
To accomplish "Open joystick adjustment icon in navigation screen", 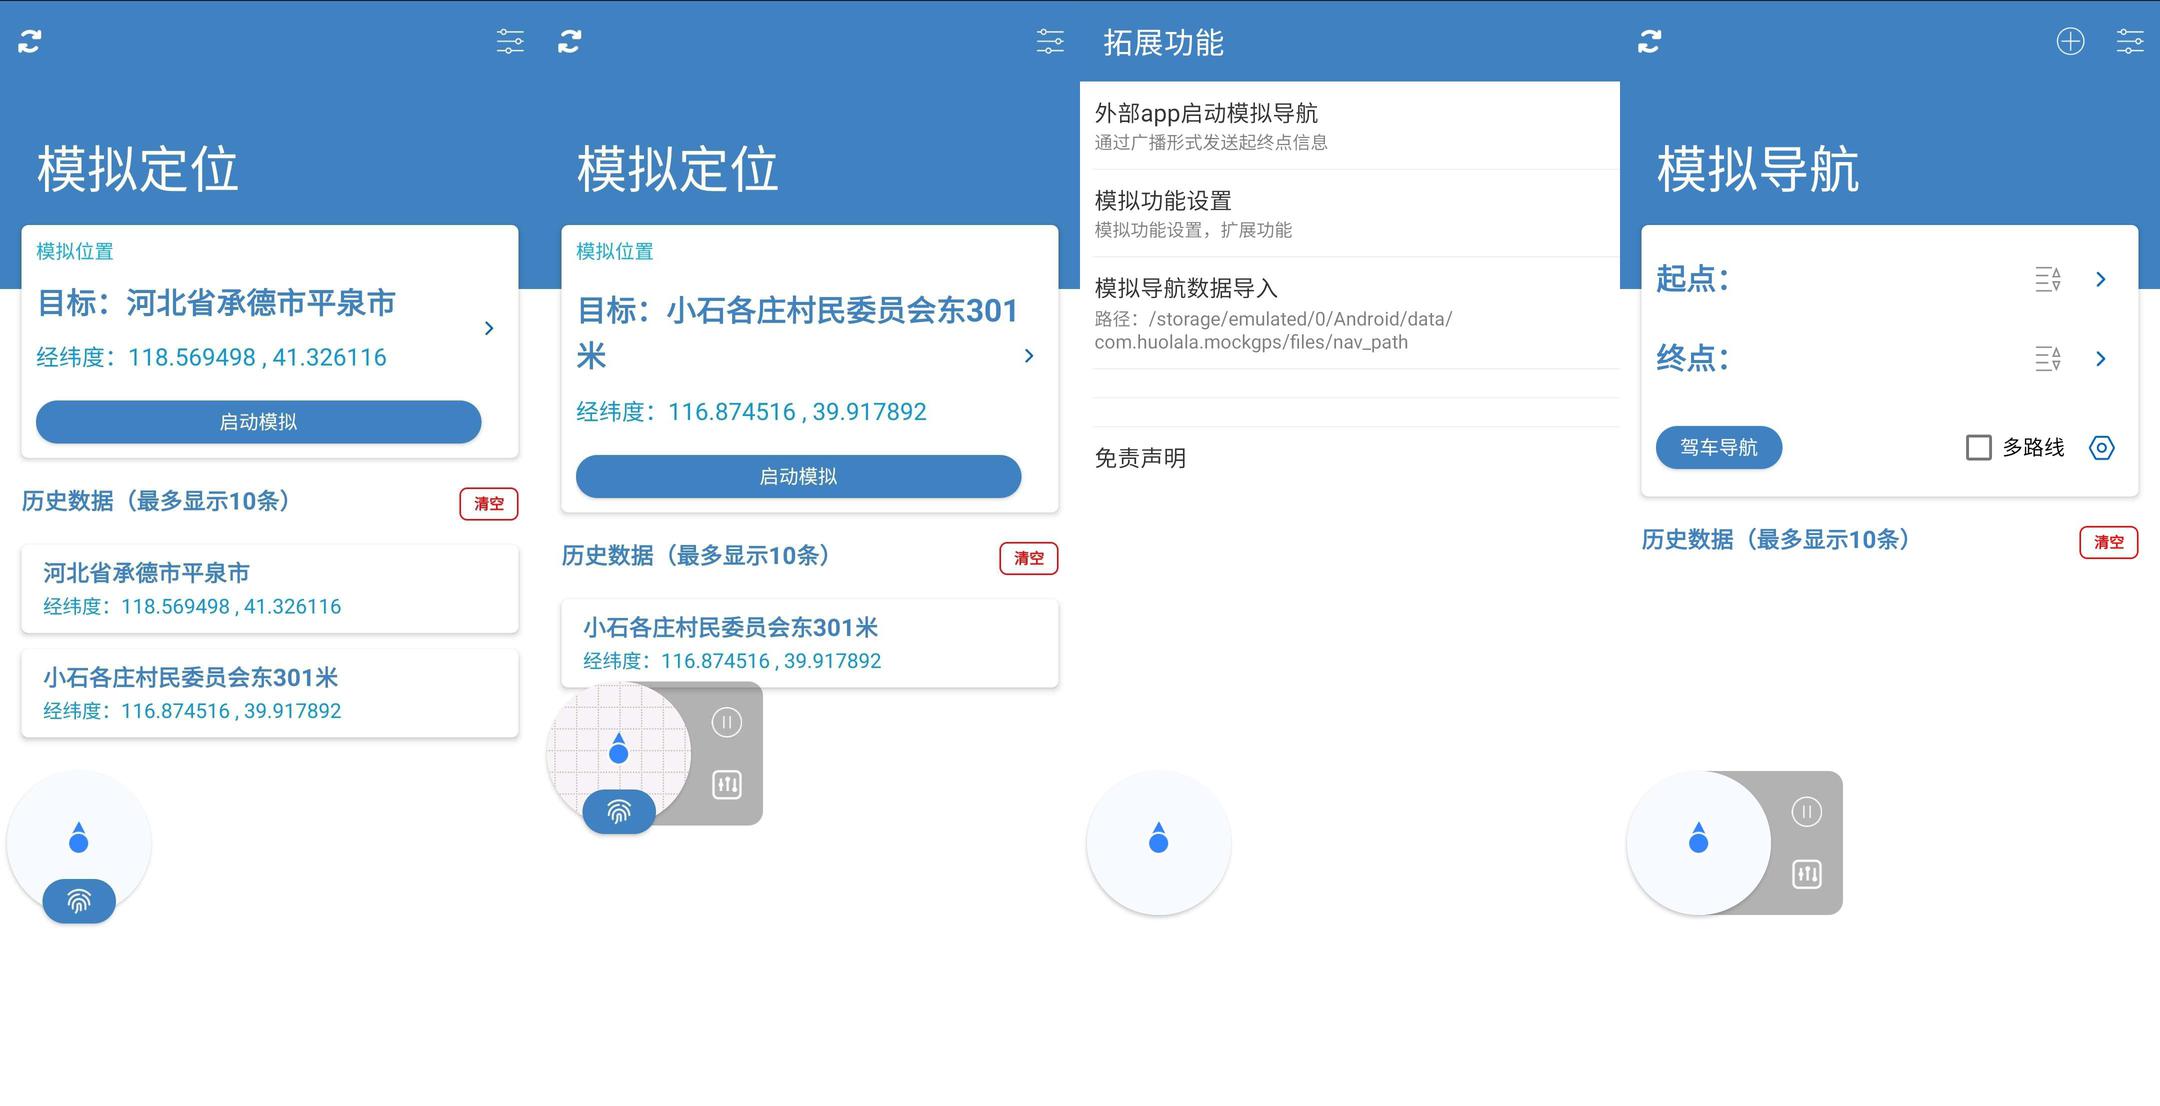I will pos(1807,875).
